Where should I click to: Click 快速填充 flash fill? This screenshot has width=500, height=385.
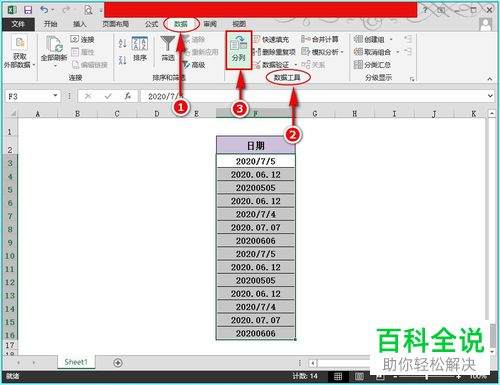(x=271, y=39)
